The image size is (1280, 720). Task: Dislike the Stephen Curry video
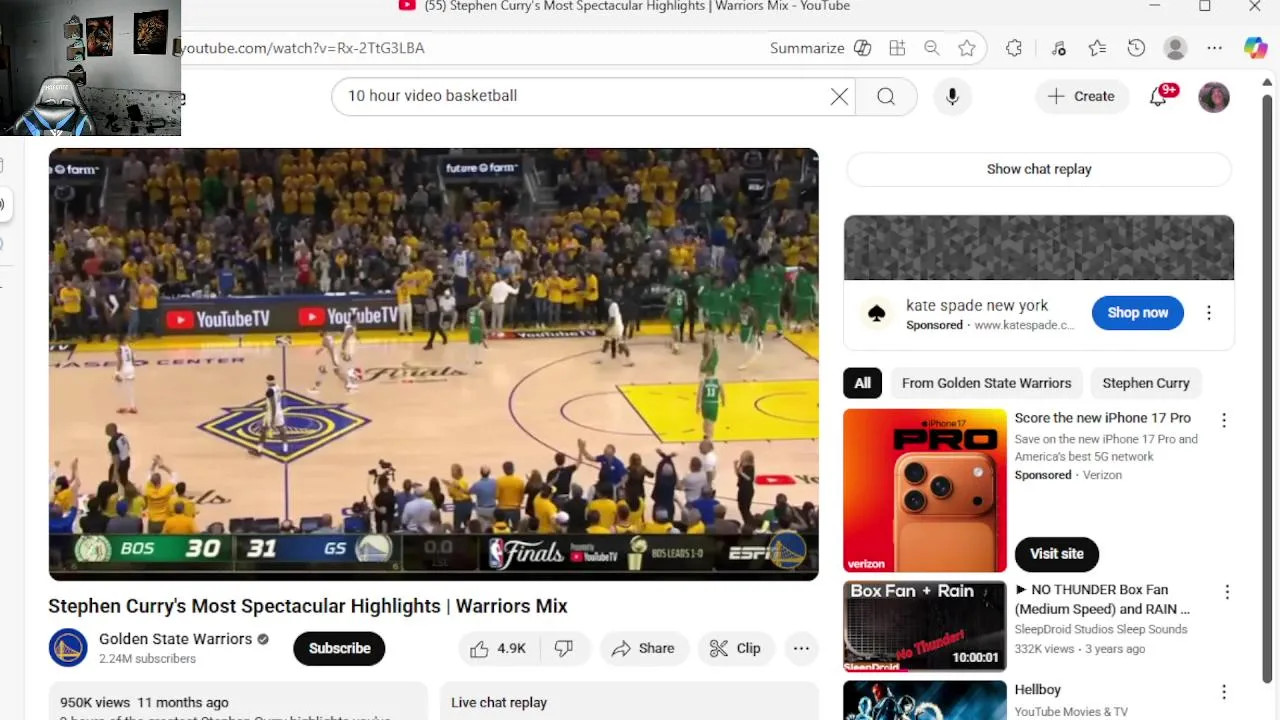[x=564, y=649]
